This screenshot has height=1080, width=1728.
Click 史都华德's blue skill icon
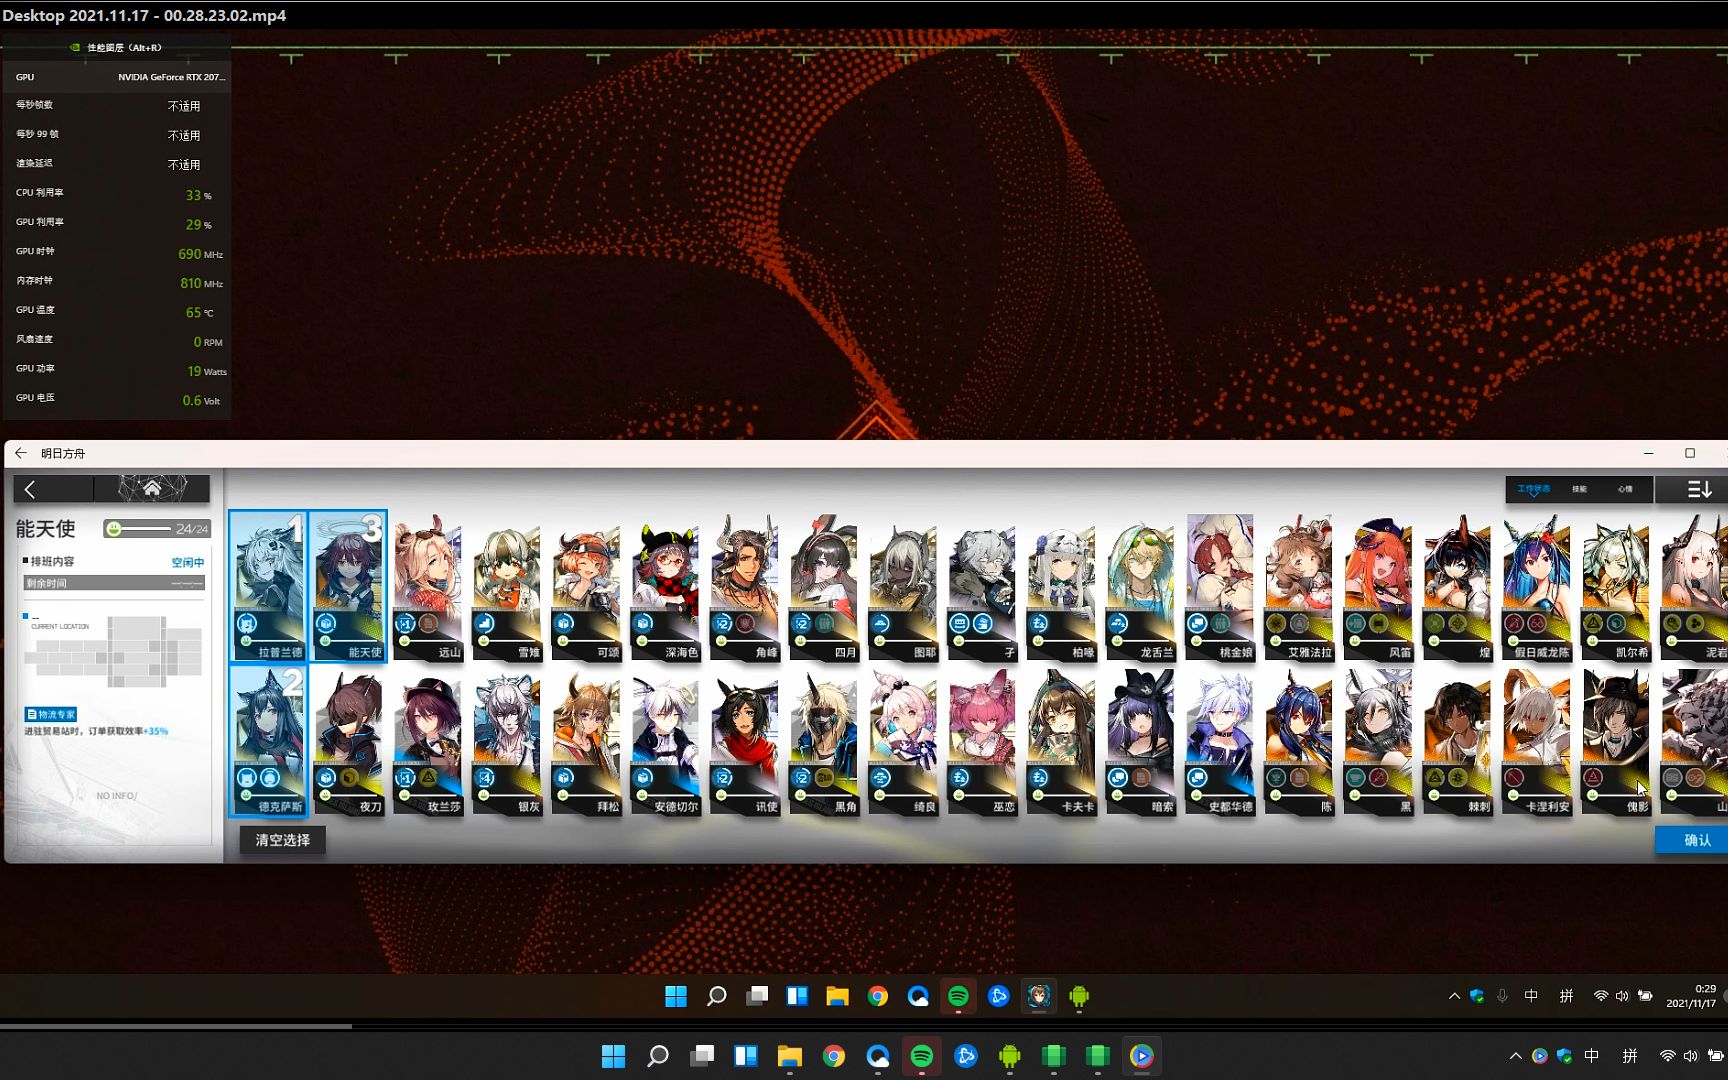(1197, 778)
